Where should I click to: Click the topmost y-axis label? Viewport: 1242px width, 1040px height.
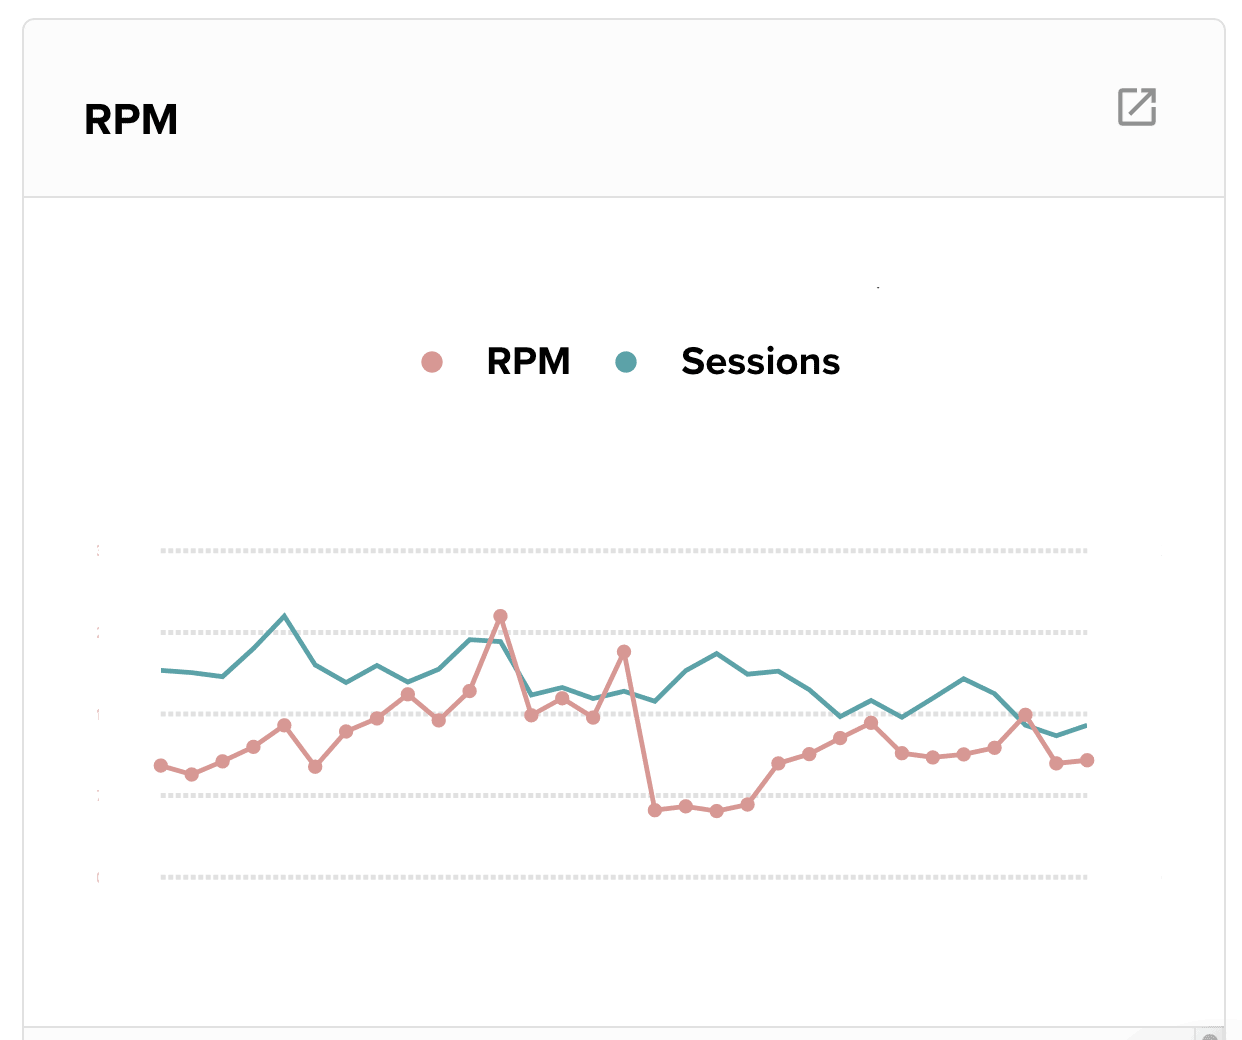coord(98,550)
